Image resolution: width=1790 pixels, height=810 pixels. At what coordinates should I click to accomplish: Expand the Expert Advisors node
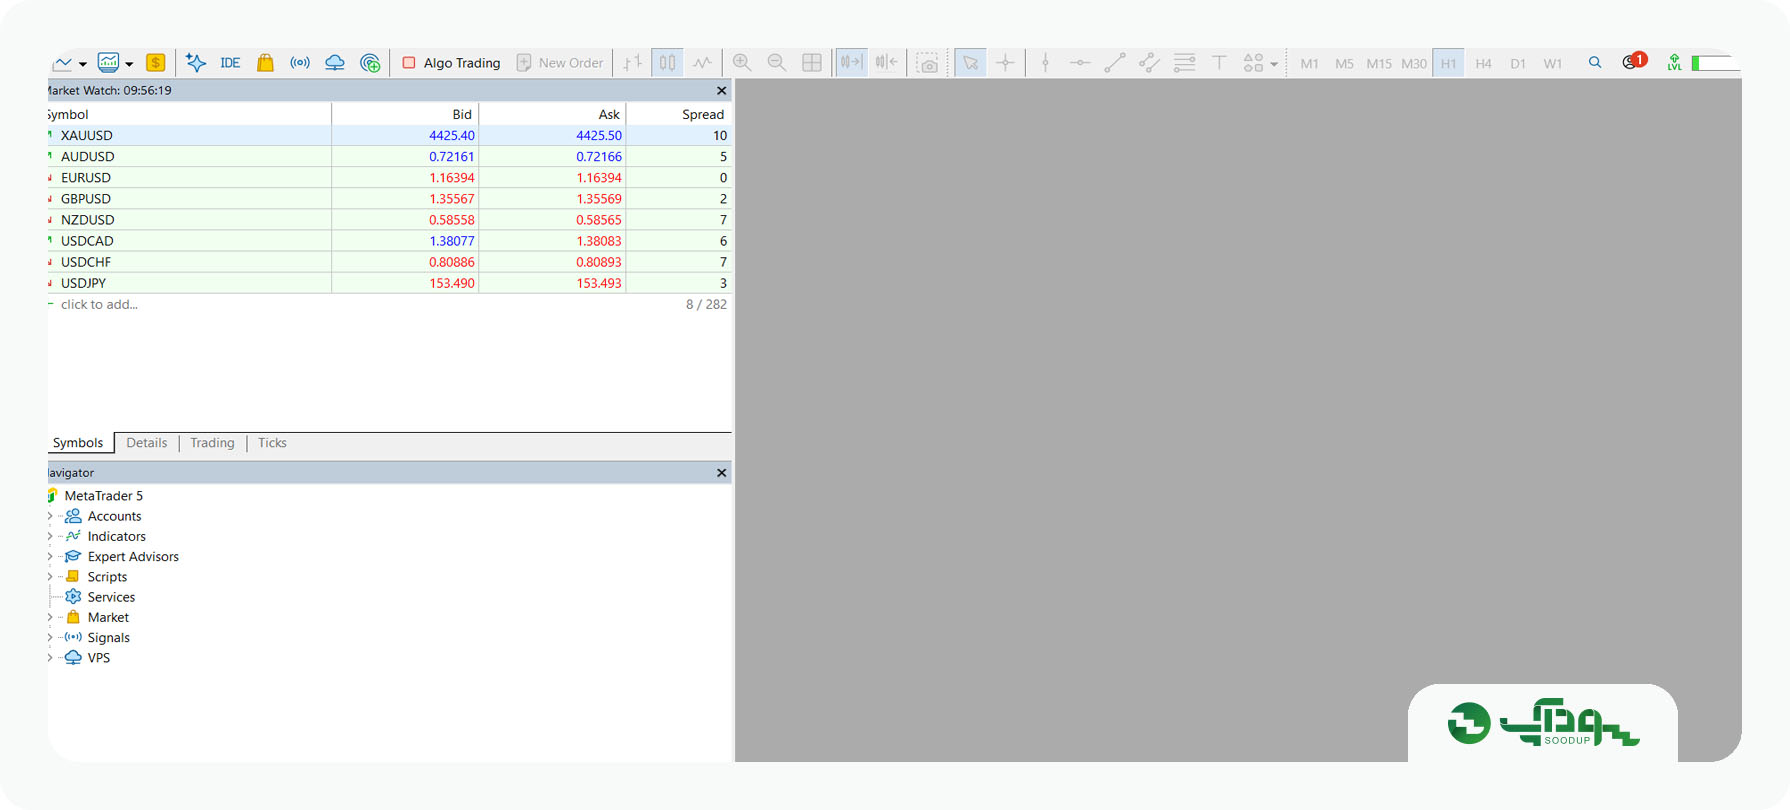click(50, 557)
